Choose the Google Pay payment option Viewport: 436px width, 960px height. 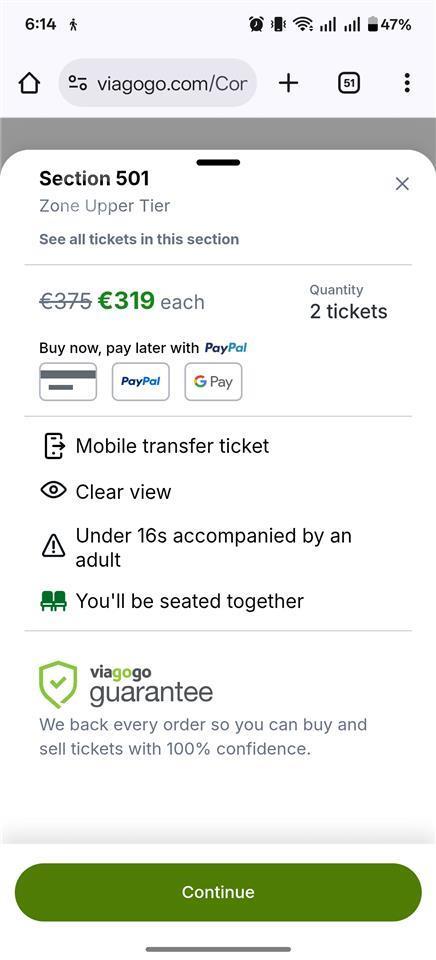[213, 381]
